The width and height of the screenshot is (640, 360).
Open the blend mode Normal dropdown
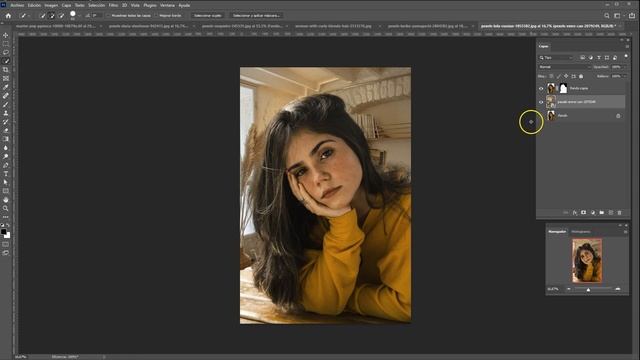(x=564, y=67)
